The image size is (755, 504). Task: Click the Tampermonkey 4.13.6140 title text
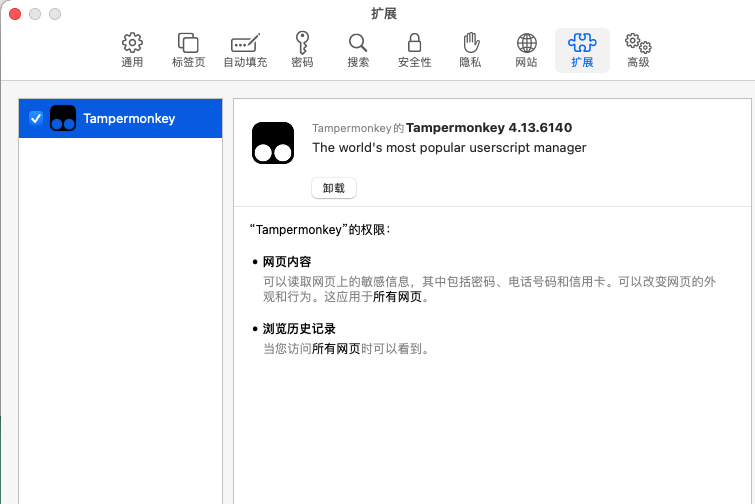[489, 128]
